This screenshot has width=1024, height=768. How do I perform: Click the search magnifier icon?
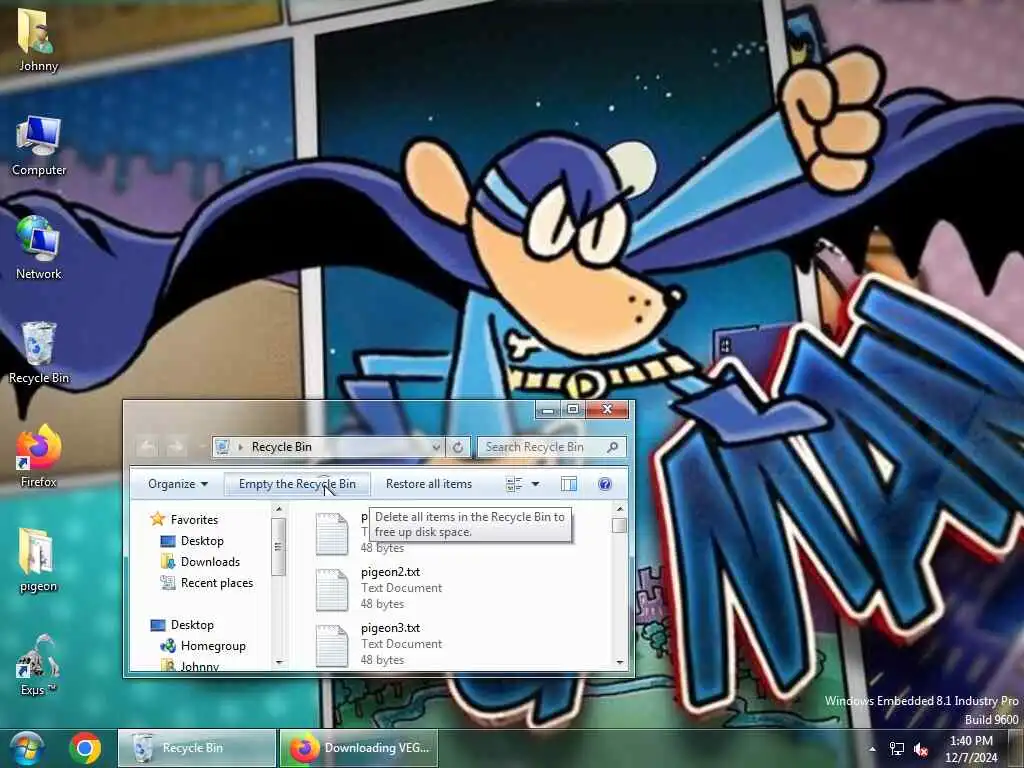tap(613, 447)
